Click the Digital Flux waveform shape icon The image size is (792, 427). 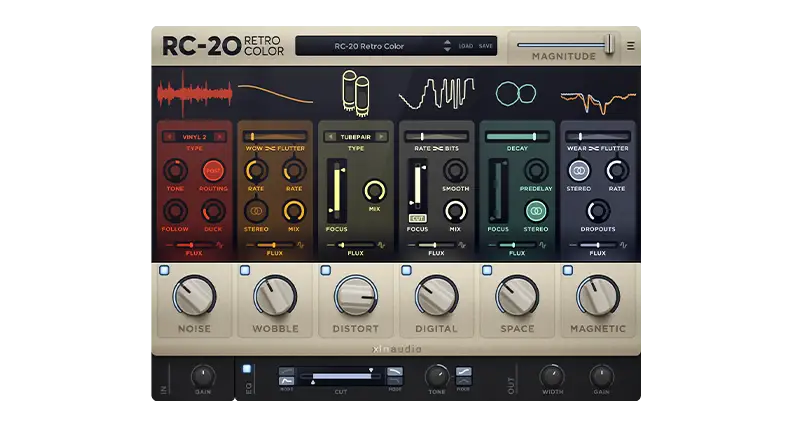point(462,245)
